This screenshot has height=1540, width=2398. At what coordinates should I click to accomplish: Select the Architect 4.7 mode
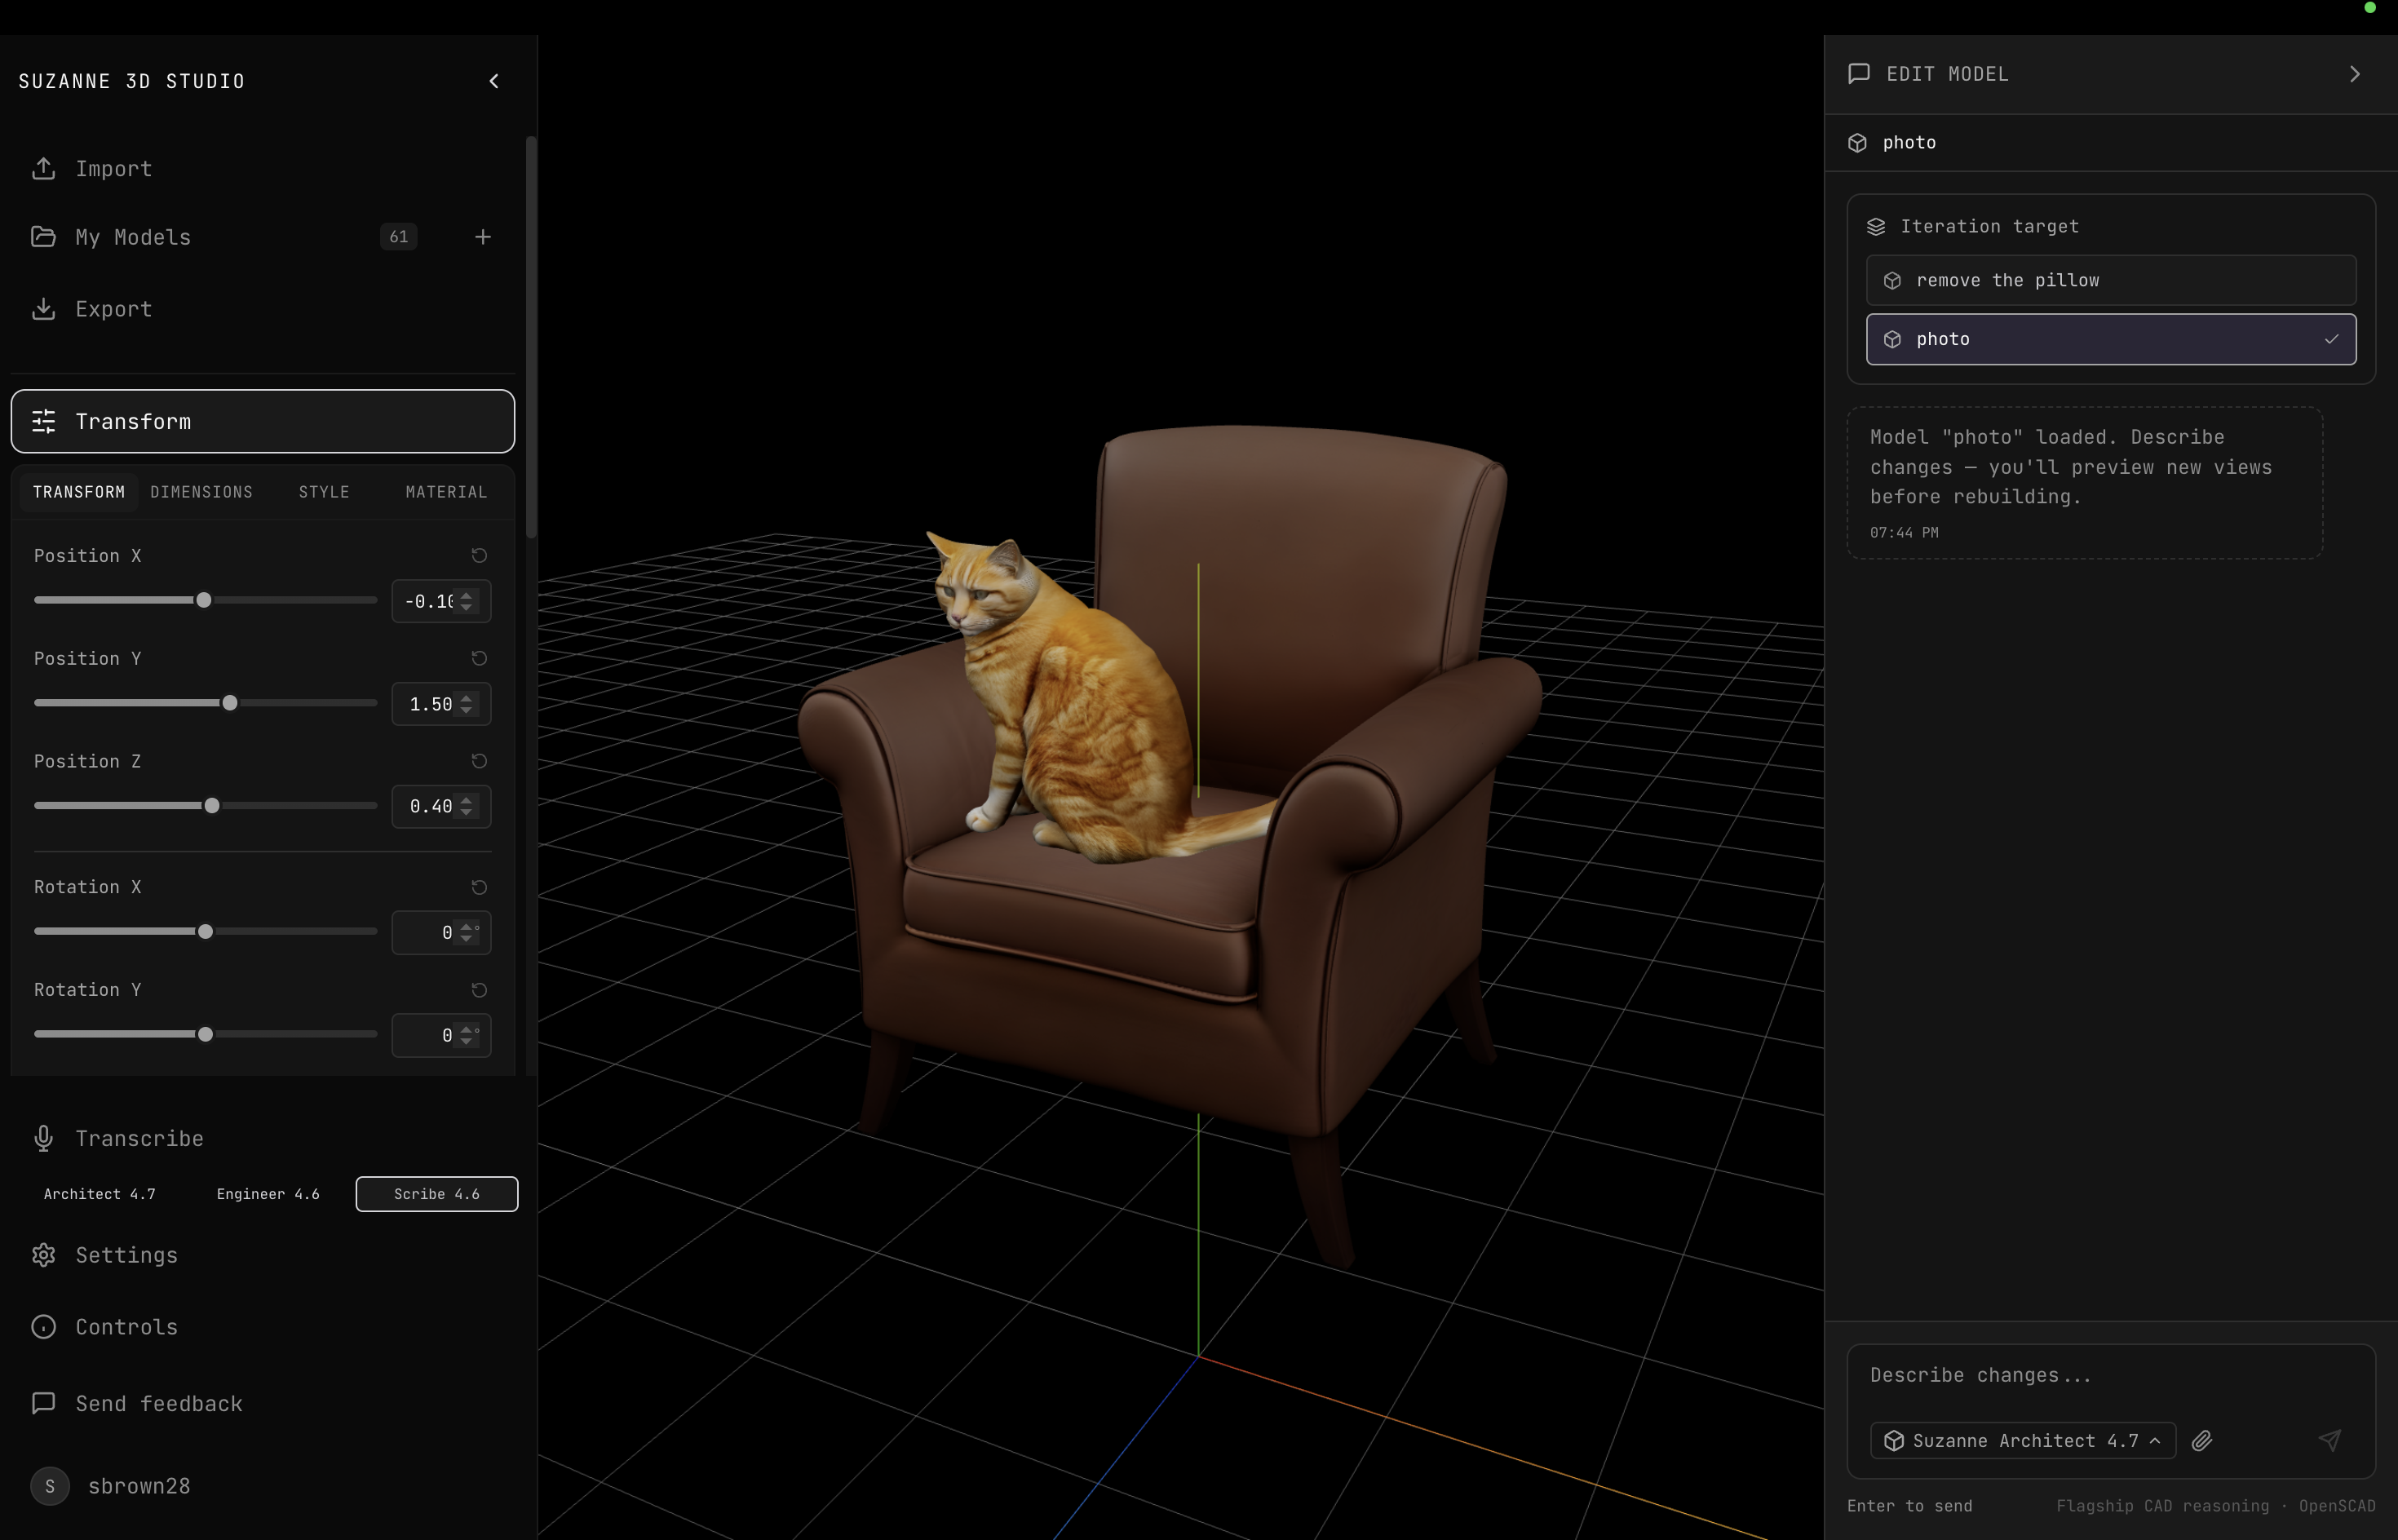tap(99, 1193)
